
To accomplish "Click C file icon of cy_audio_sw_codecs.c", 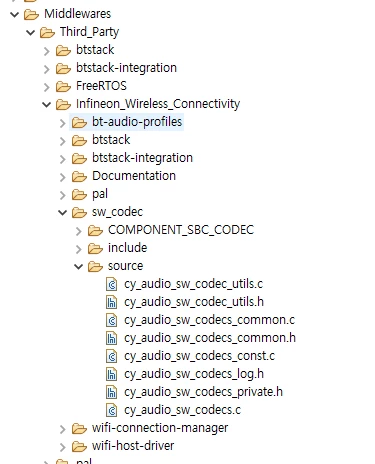I will pyautogui.click(x=112, y=410).
